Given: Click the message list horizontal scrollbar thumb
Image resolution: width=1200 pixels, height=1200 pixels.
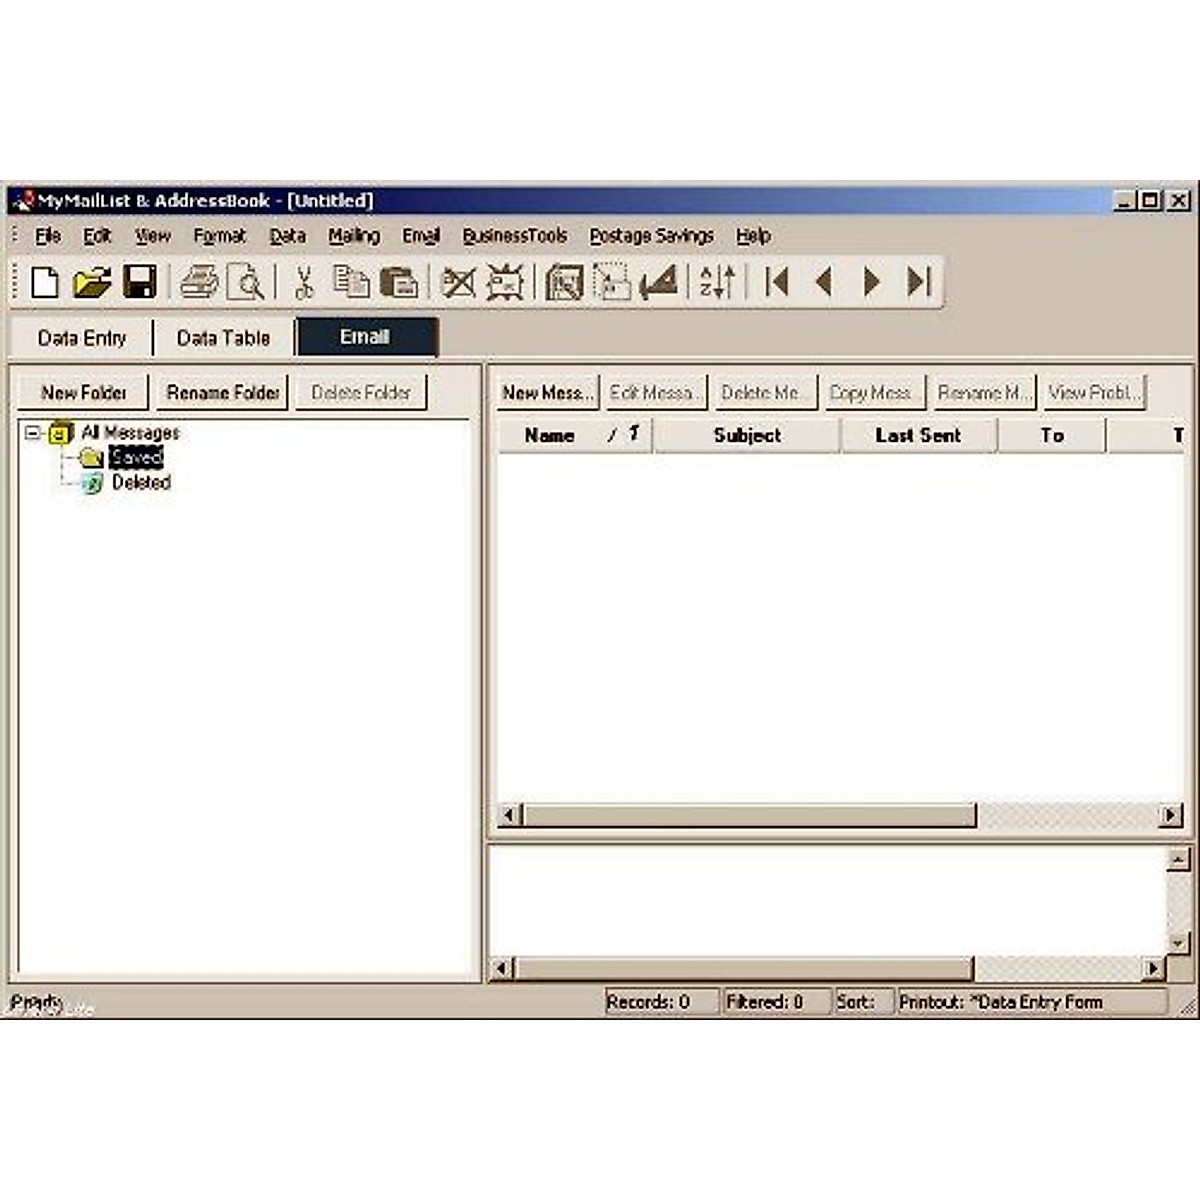Looking at the screenshot, I should click(x=750, y=816).
